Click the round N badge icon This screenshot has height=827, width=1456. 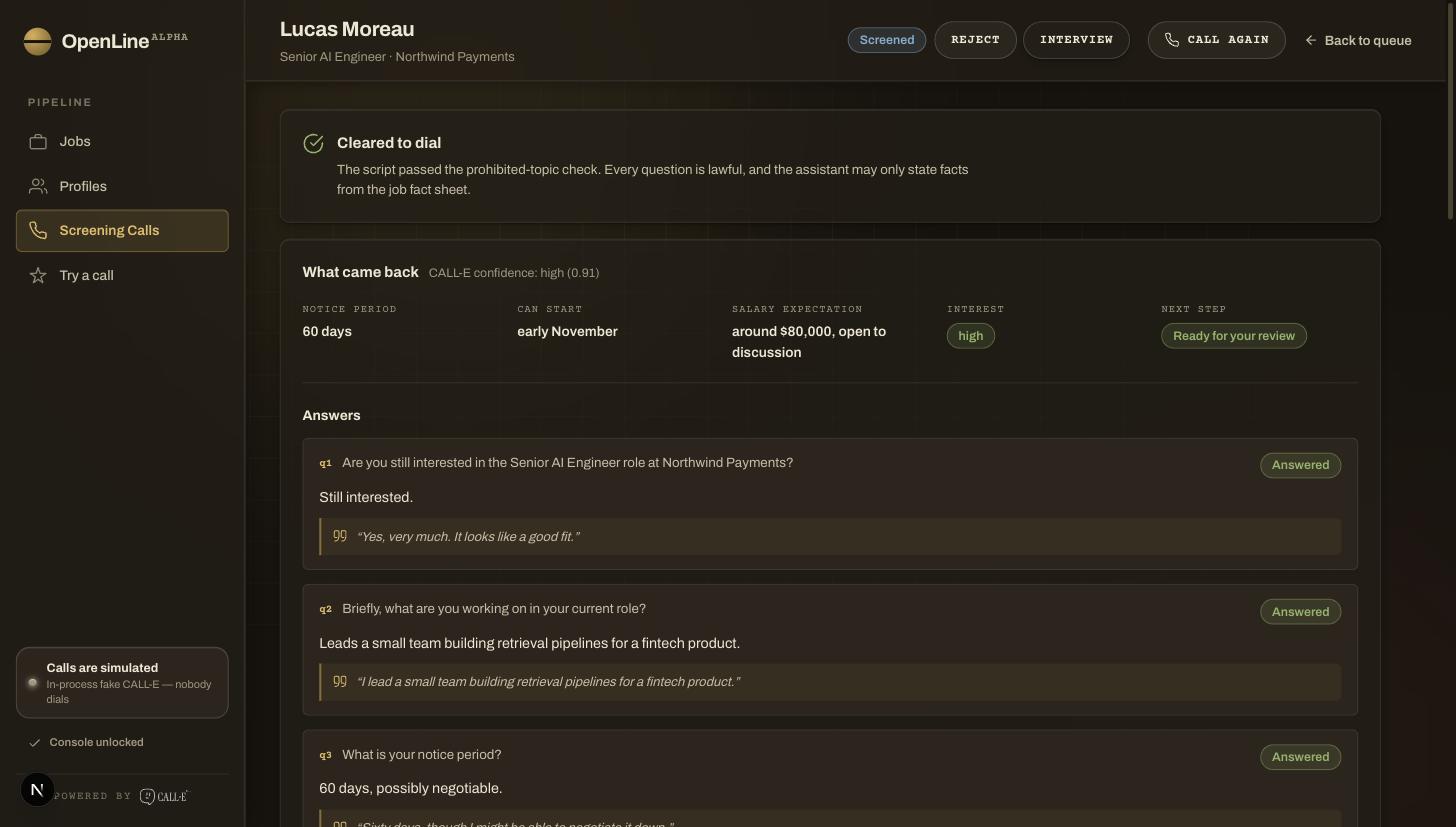point(37,790)
